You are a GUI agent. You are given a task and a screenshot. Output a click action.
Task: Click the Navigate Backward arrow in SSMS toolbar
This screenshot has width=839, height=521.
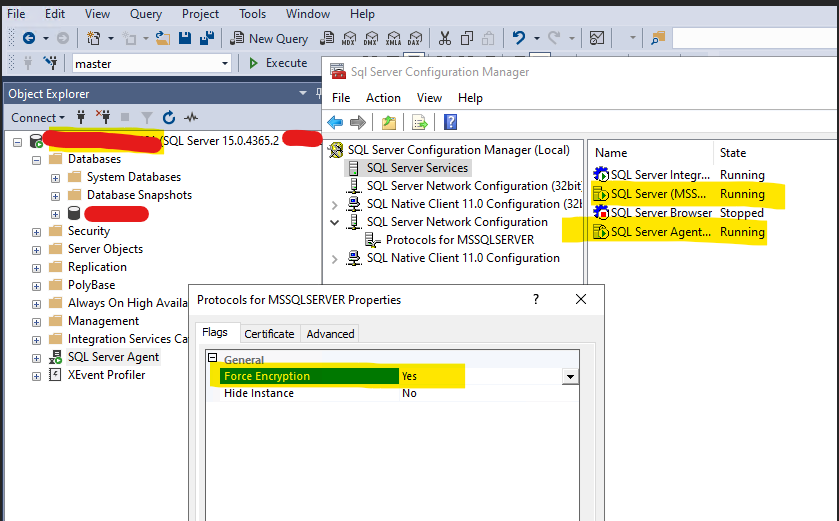pos(29,38)
